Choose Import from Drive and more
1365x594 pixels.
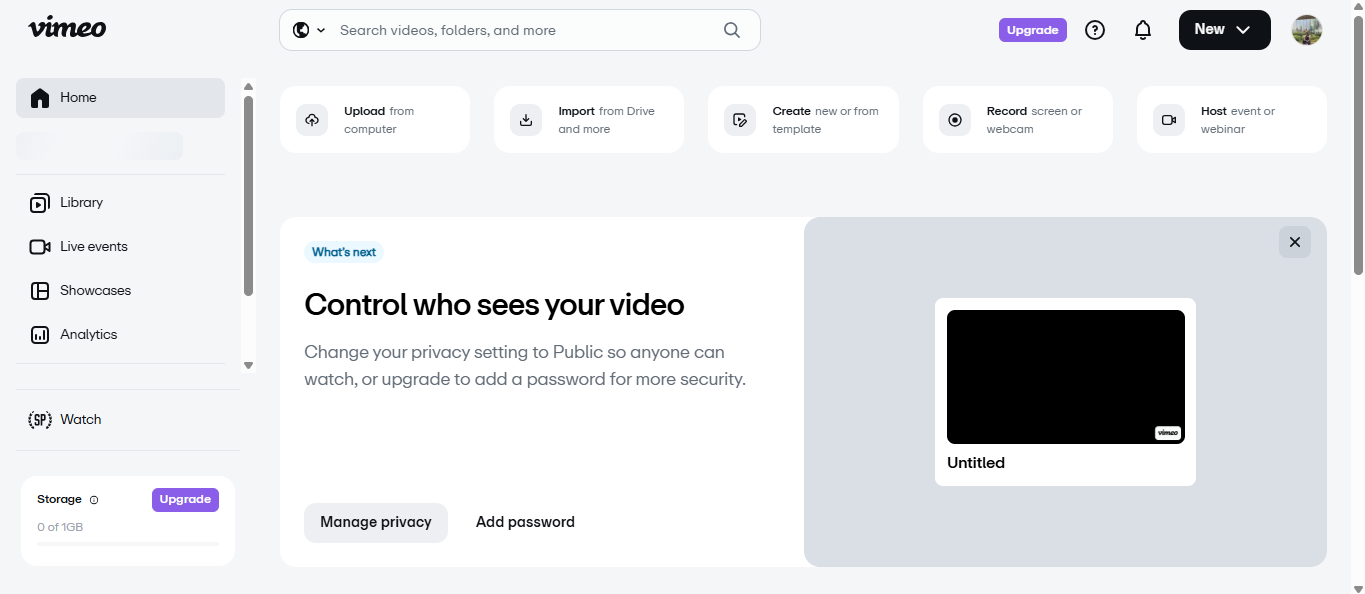click(526, 119)
